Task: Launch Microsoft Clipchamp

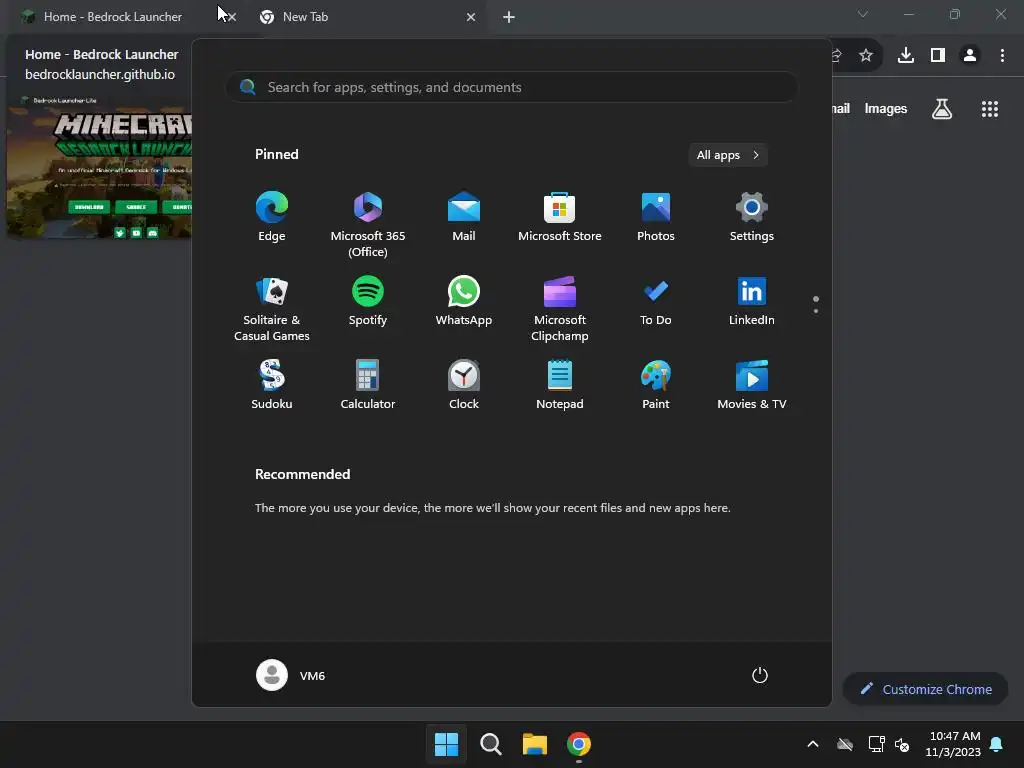Action: point(560,309)
